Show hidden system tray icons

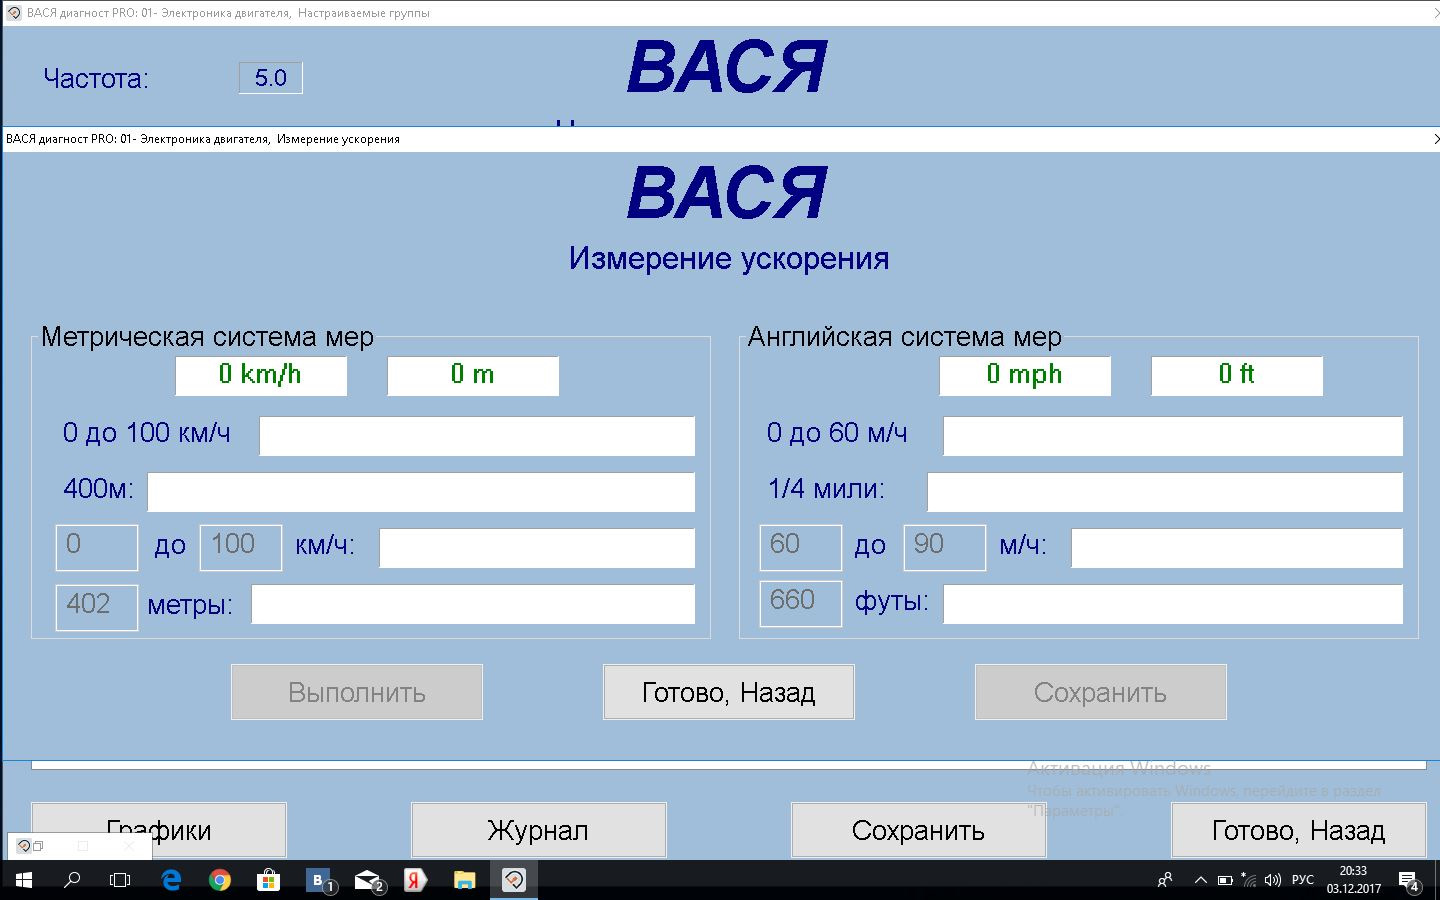pyautogui.click(x=1201, y=881)
